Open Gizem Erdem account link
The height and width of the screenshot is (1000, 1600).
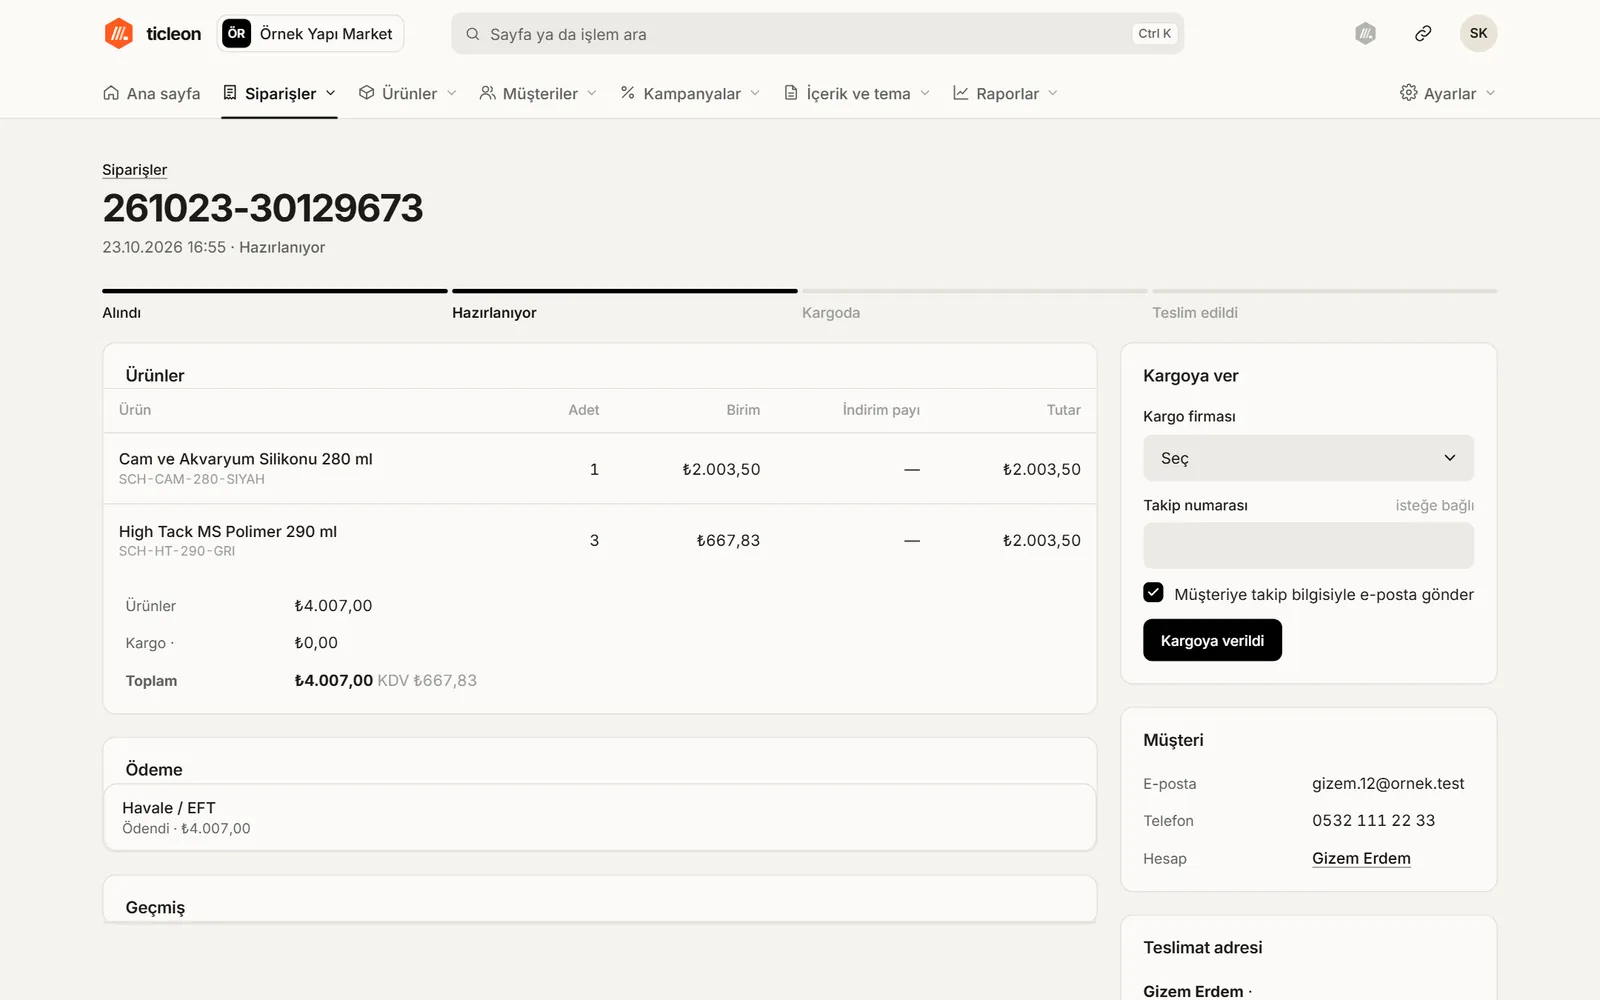1361,858
